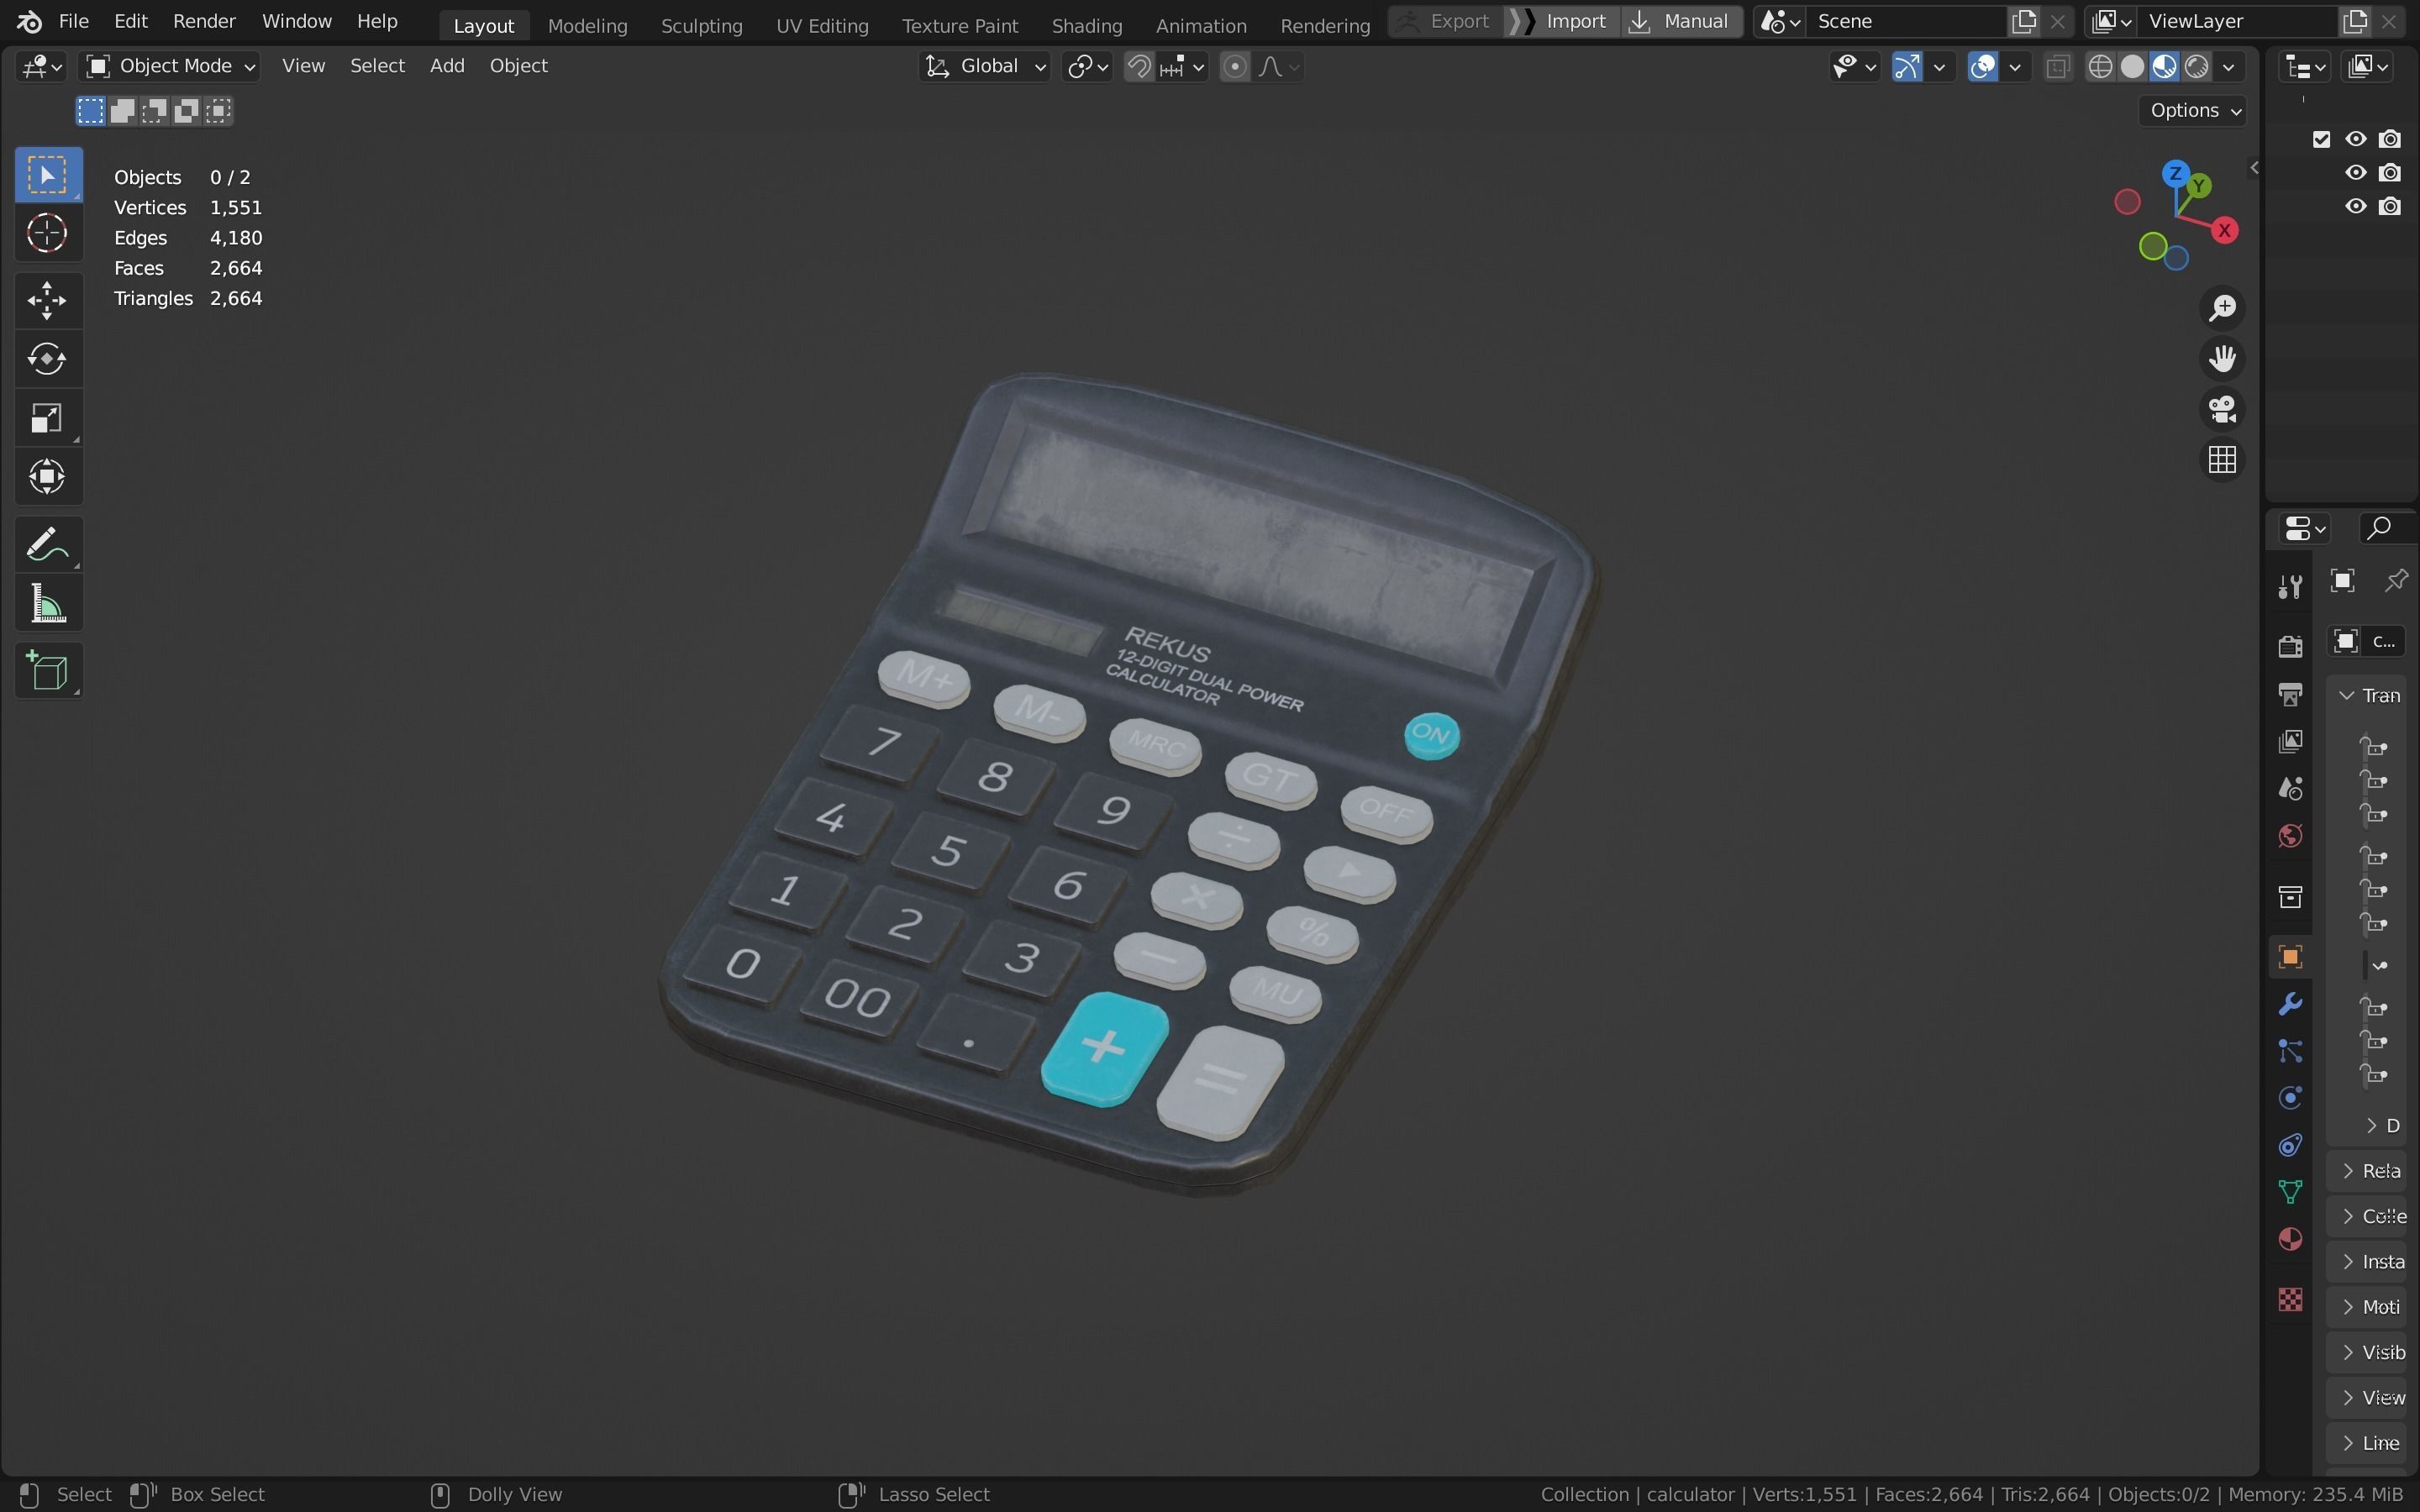
Task: Open shading options dropdown arrow
Action: pyautogui.click(x=2229, y=67)
